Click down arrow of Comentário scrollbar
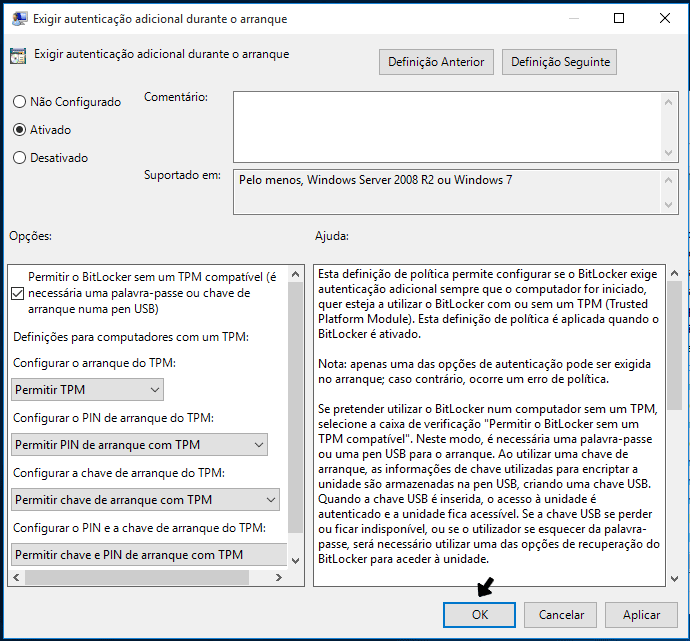690x641 pixels. point(668,153)
